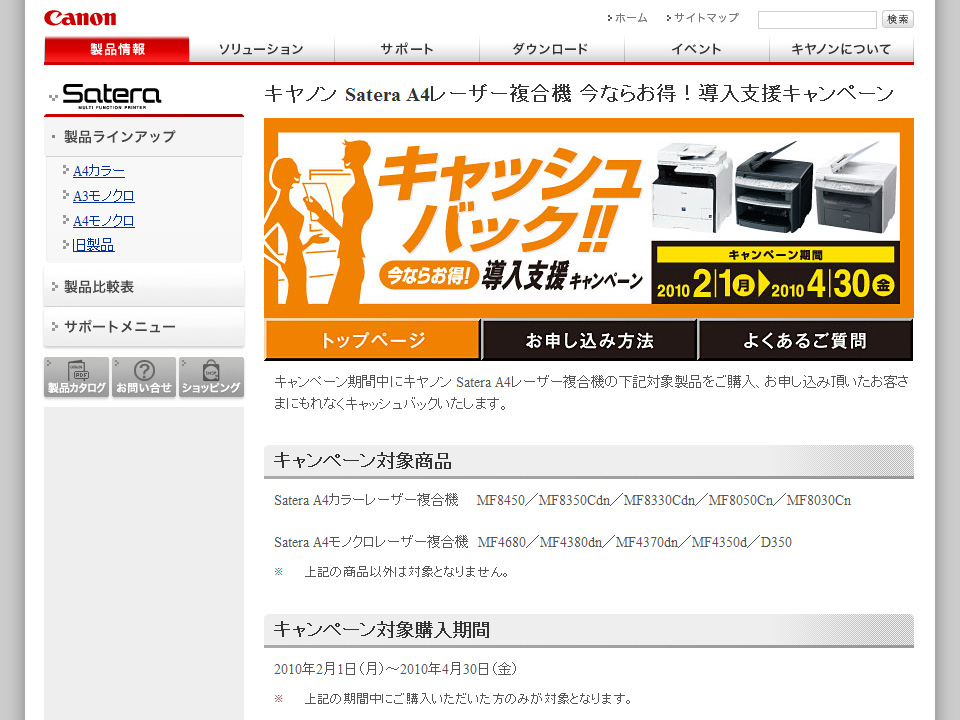The height and width of the screenshot is (720, 960).
Task: Select the 製品情報 navigation tab
Action: coord(117,49)
